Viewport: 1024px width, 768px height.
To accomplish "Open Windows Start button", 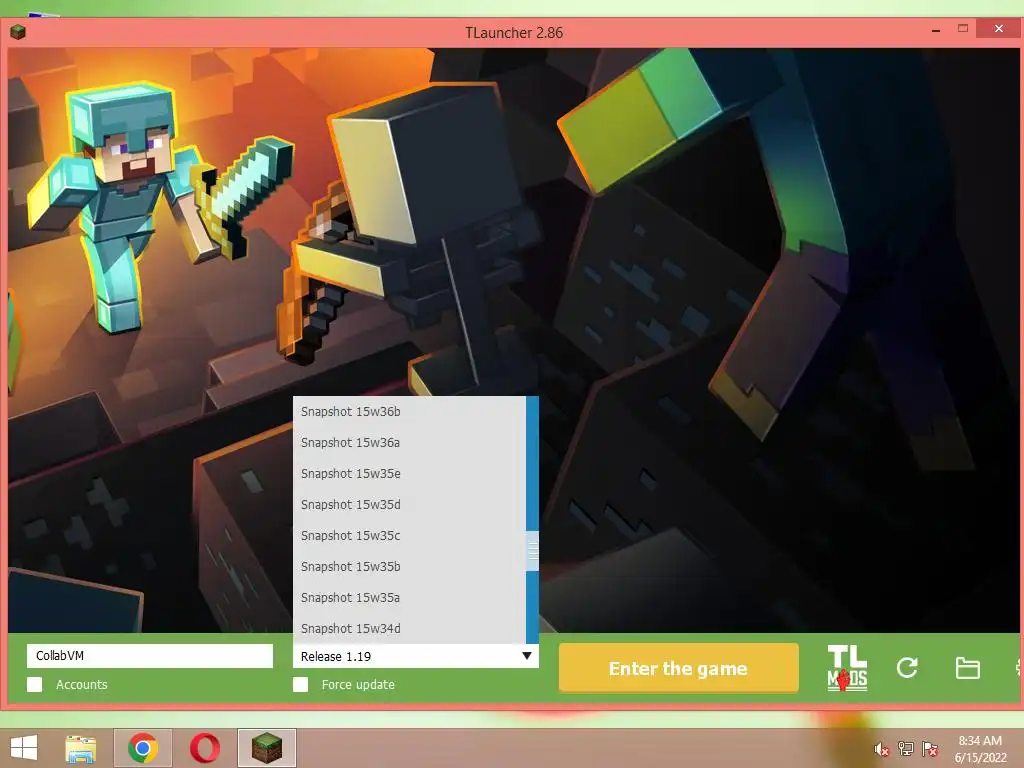I will (x=24, y=748).
